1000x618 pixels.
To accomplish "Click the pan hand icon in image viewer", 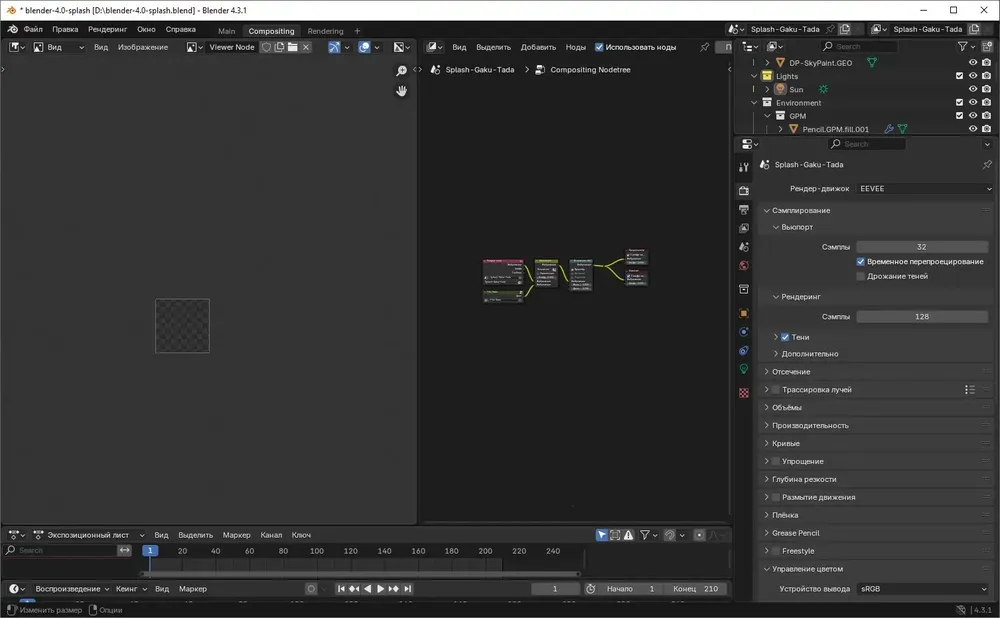I will [x=401, y=91].
